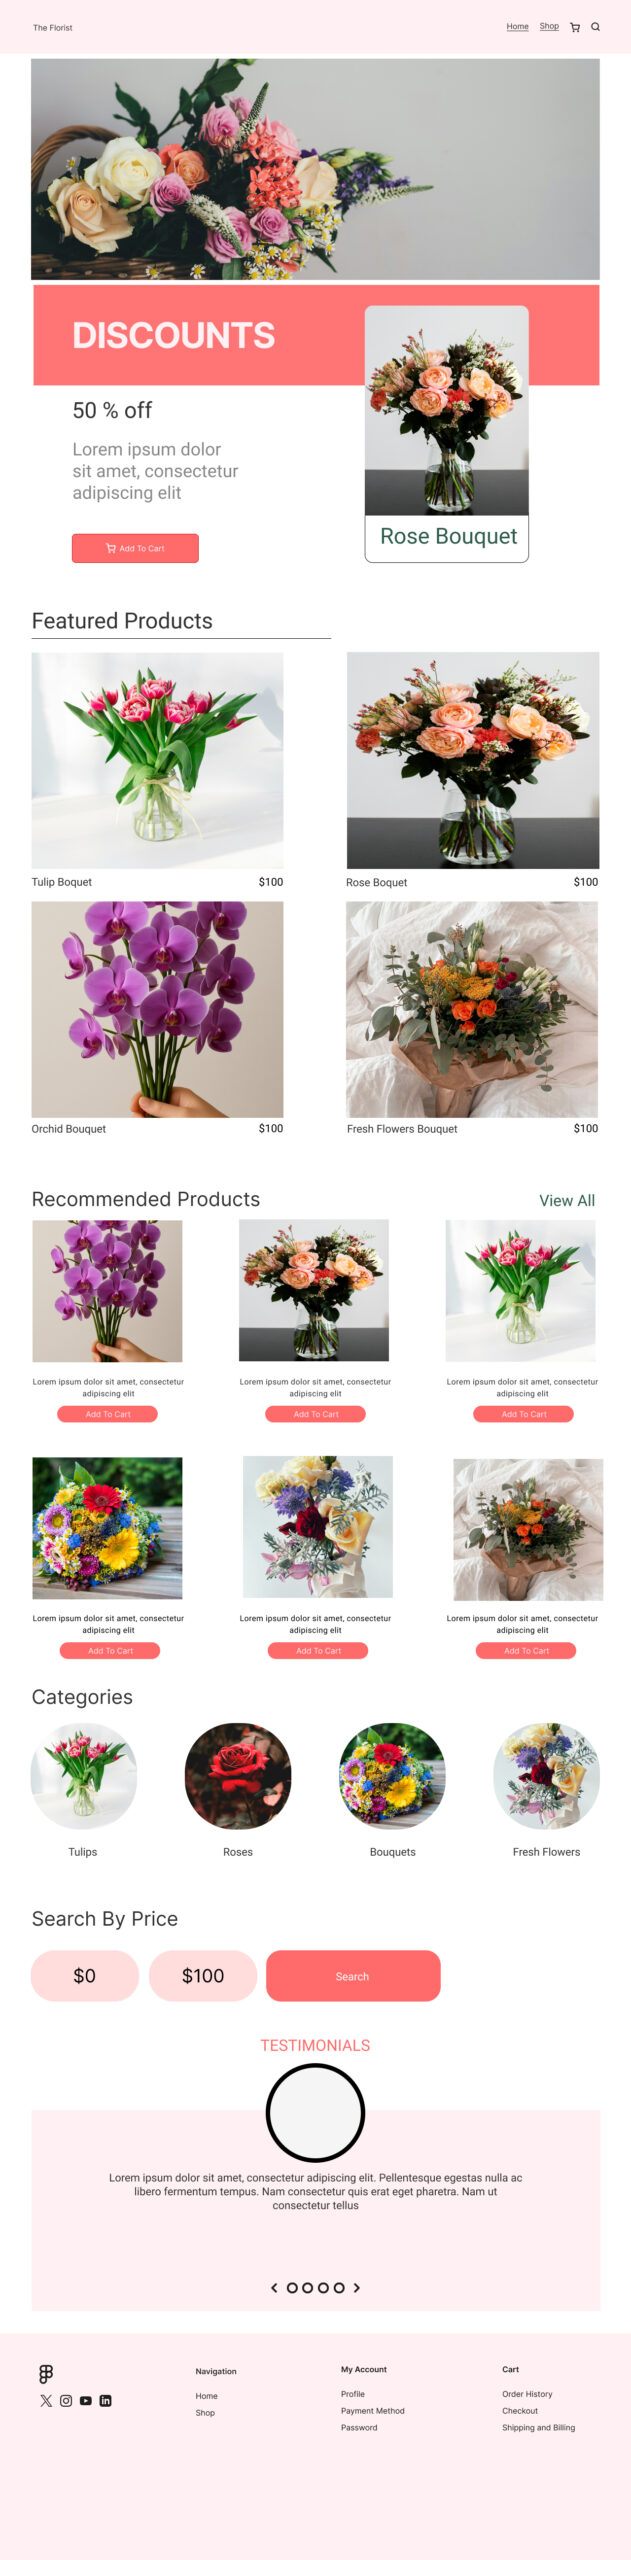Select the last testimonial pagination dot
This screenshot has height=2560, width=631.
339,2287
